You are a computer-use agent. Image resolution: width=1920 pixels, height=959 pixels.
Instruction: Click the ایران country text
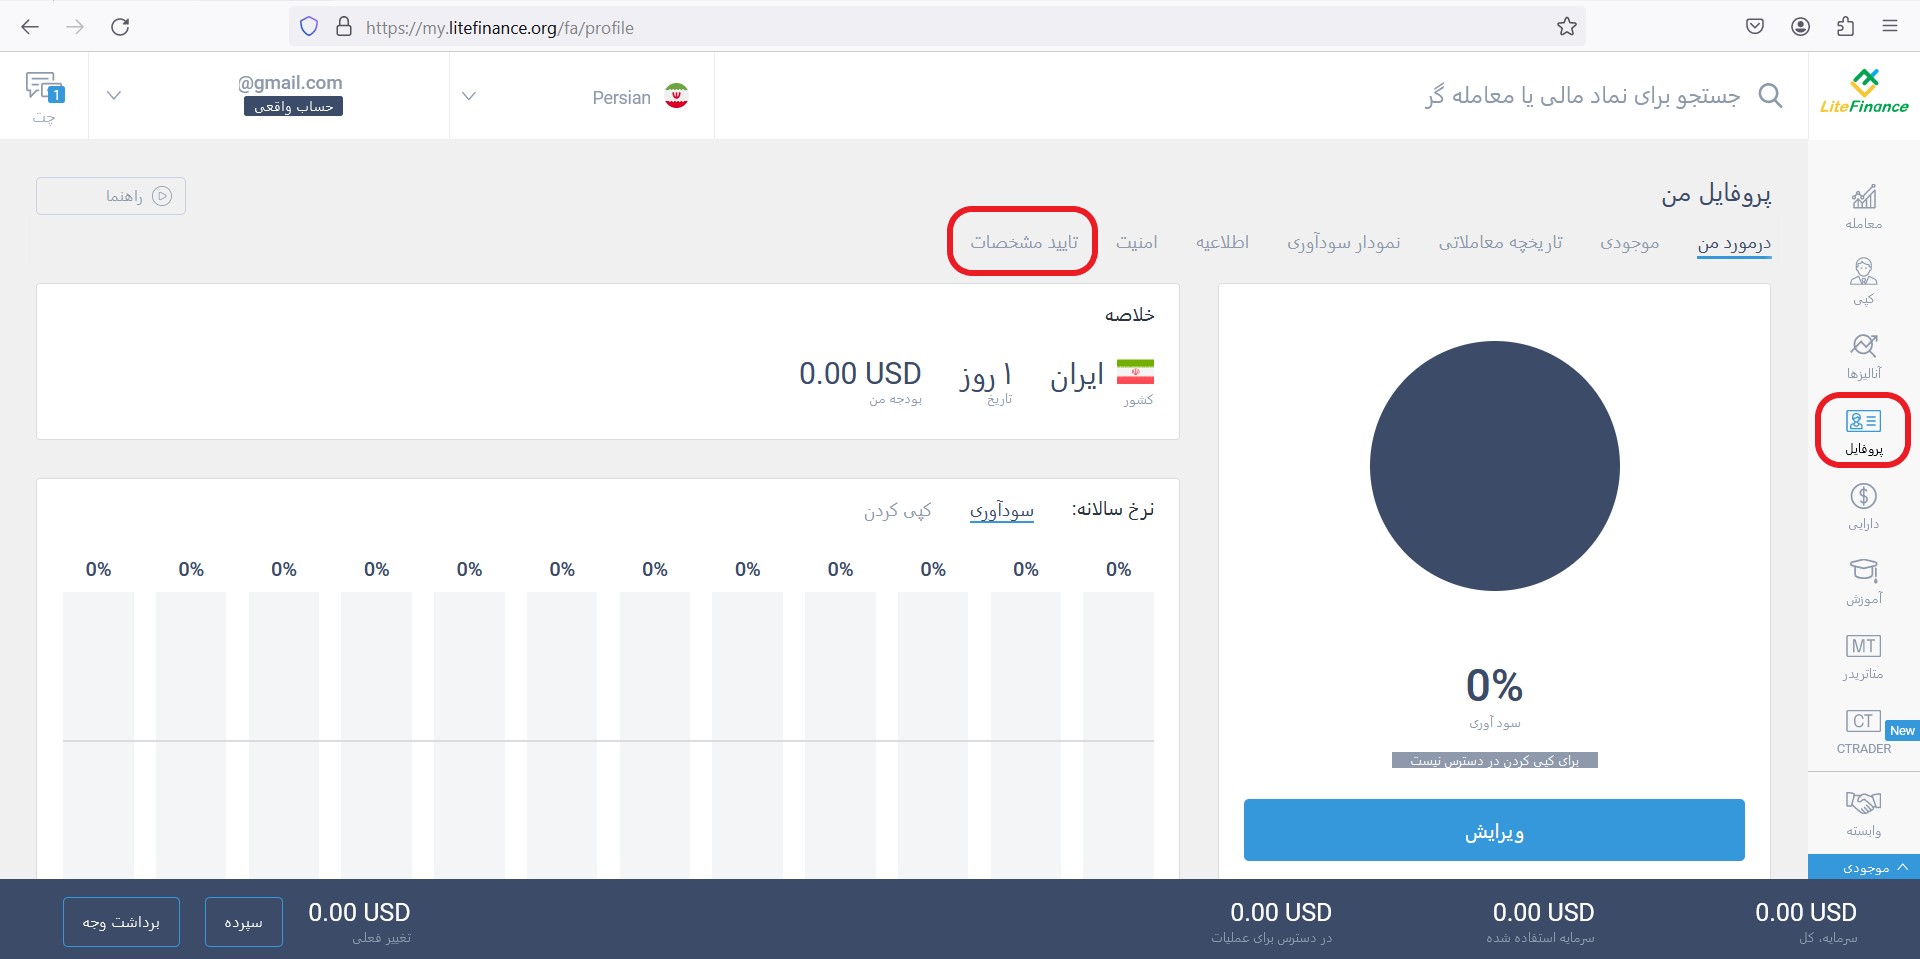[1077, 376]
